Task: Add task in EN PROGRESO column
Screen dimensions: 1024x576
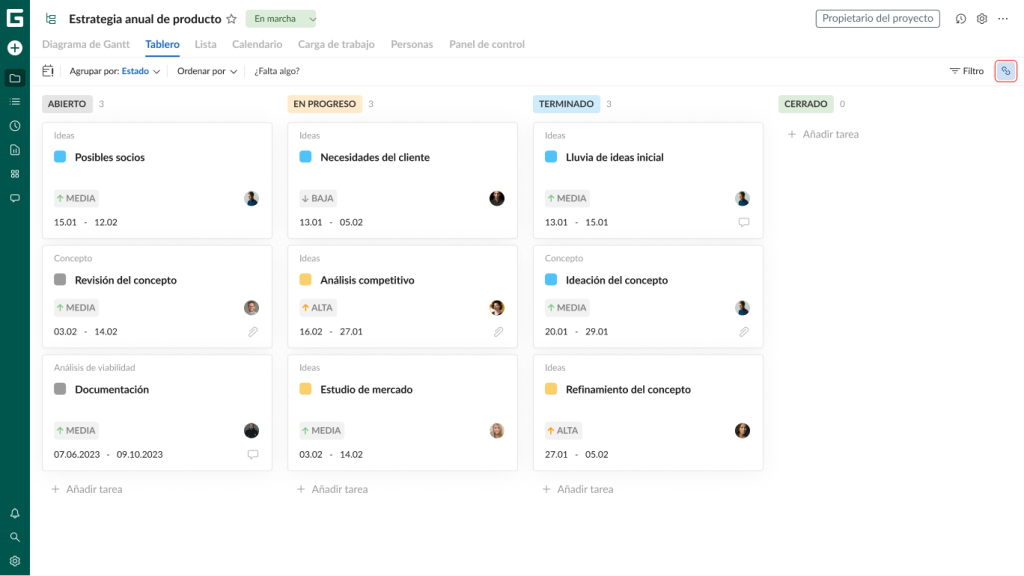Action: [x=332, y=489]
